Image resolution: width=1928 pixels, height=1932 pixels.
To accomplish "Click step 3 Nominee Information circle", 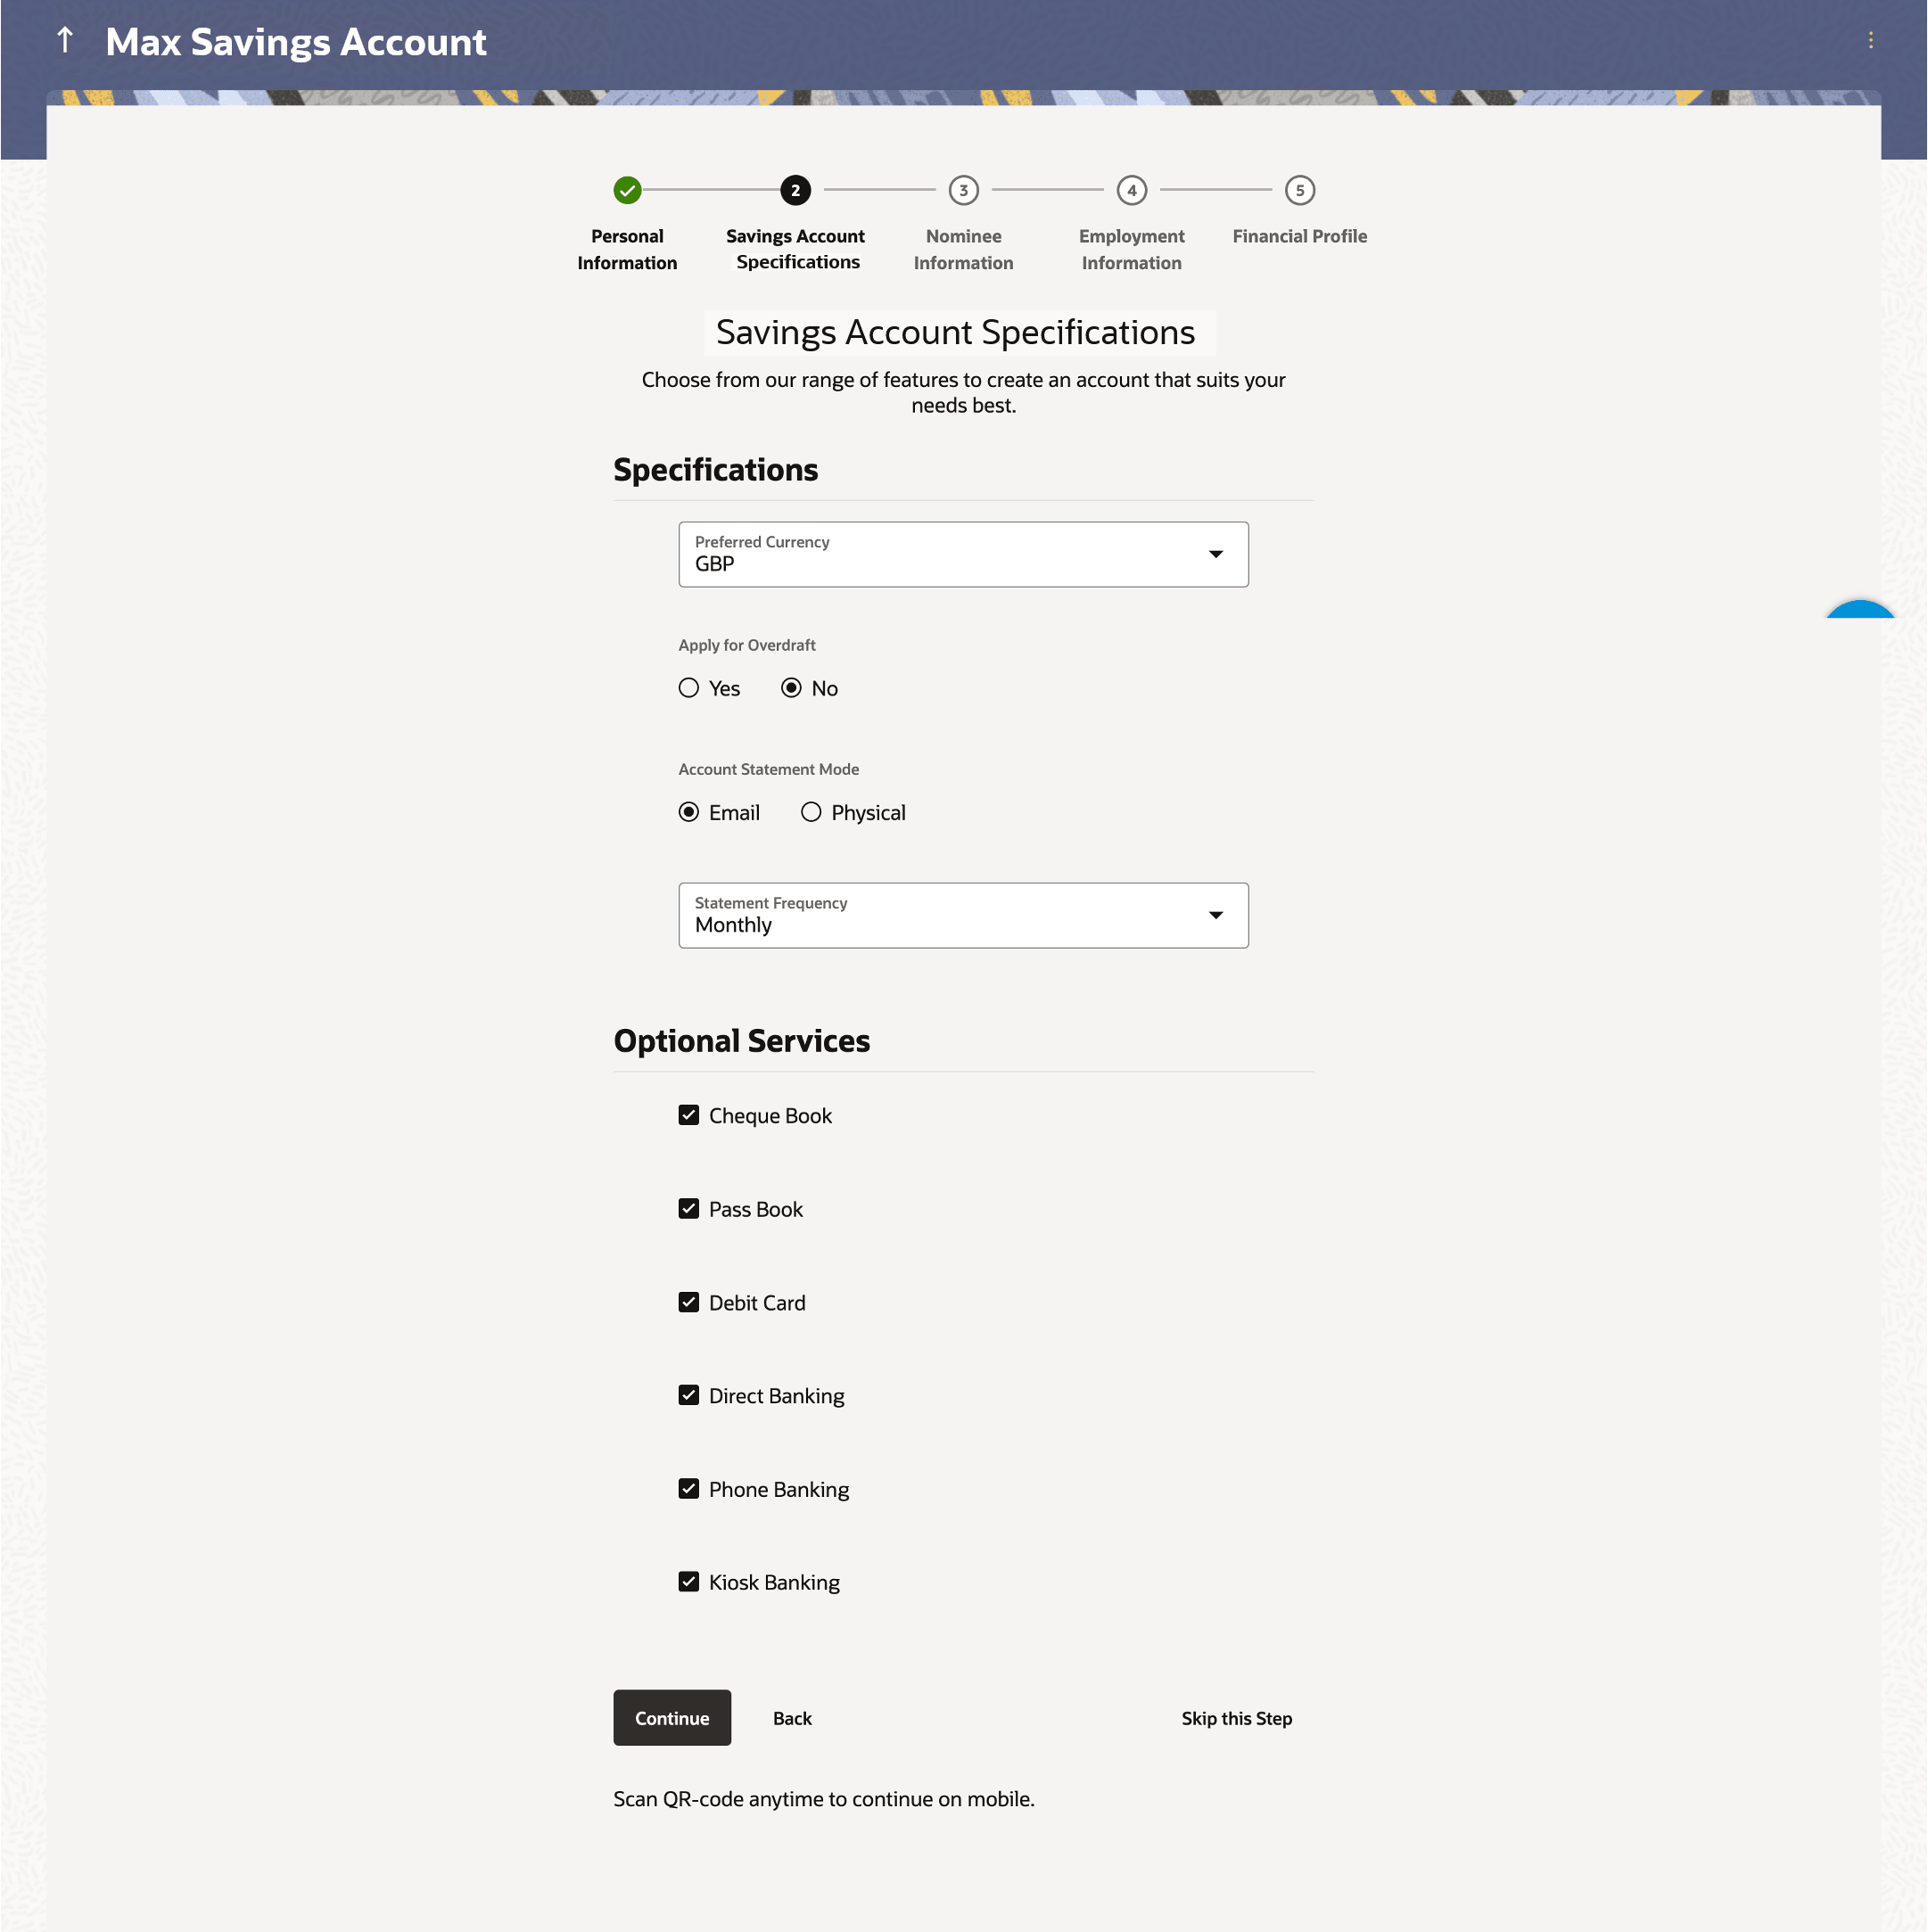I will click(963, 190).
